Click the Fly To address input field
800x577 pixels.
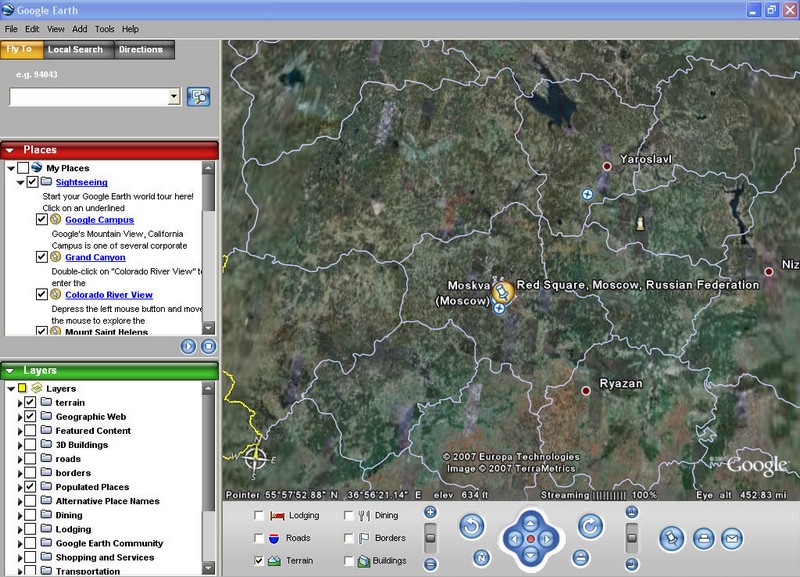click(89, 96)
